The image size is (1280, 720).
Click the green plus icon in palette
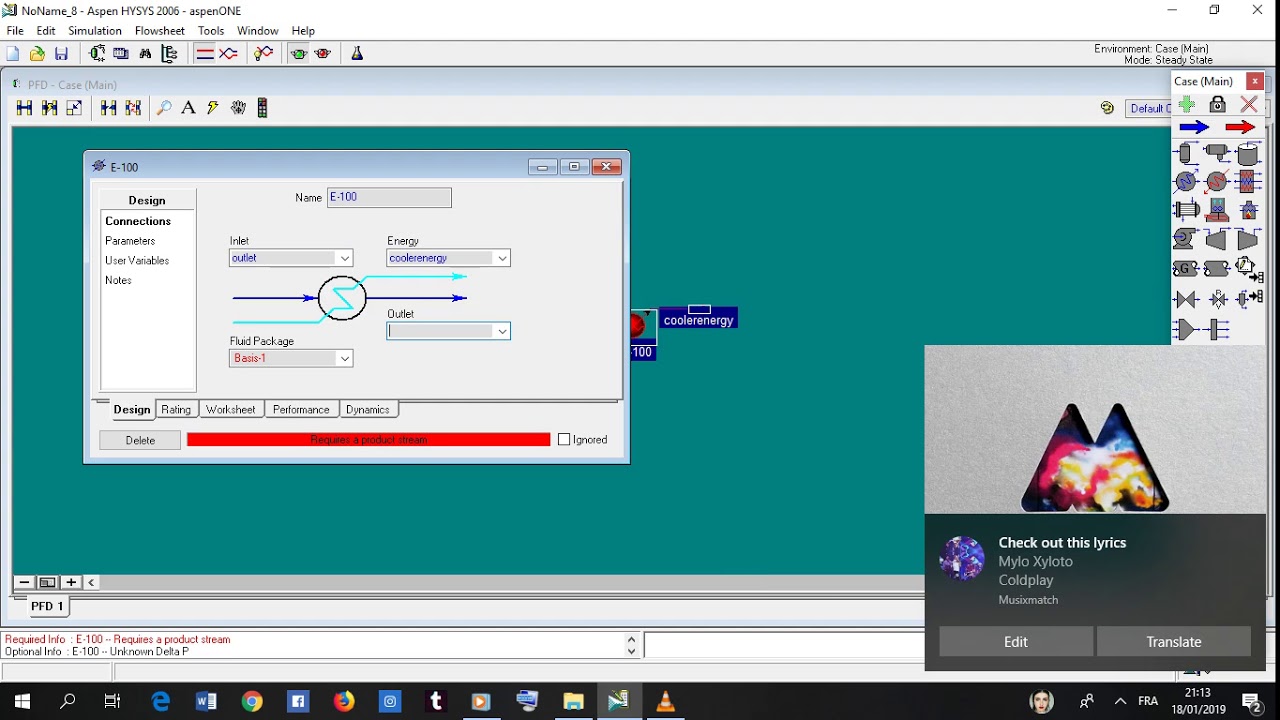tap(1187, 104)
